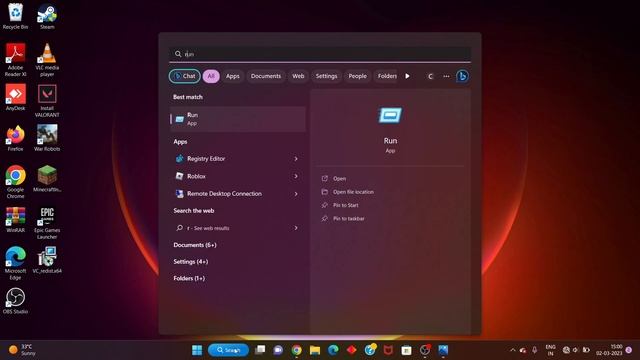Open the Get Help taskbar icon
Viewport: 640px width, 360px height.
(x=370, y=350)
